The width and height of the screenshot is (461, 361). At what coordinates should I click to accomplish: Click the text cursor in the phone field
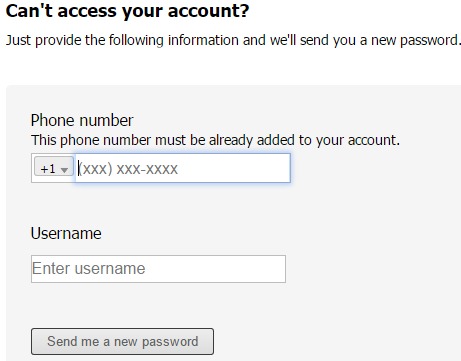pyautogui.click(x=78, y=168)
